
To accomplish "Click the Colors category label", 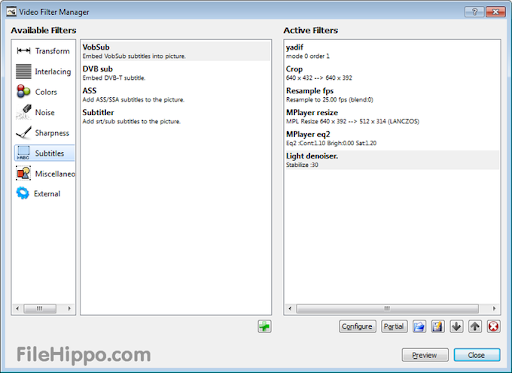I will click(46, 92).
